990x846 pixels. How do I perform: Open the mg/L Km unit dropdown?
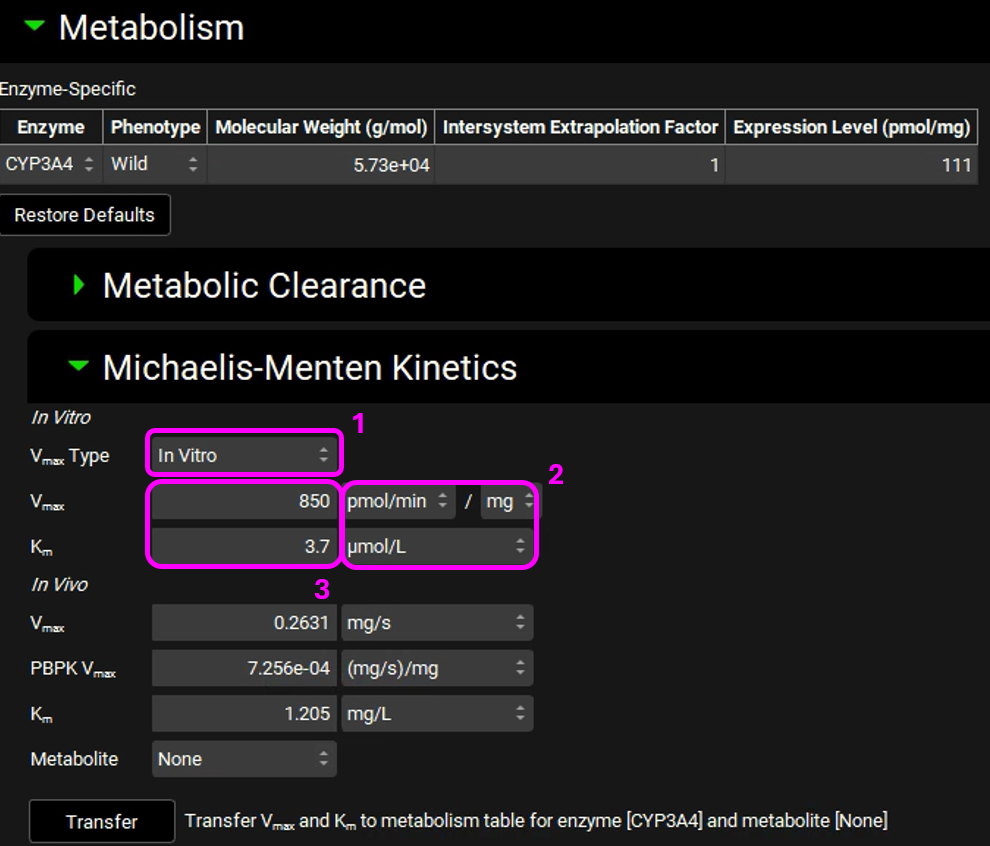point(437,714)
